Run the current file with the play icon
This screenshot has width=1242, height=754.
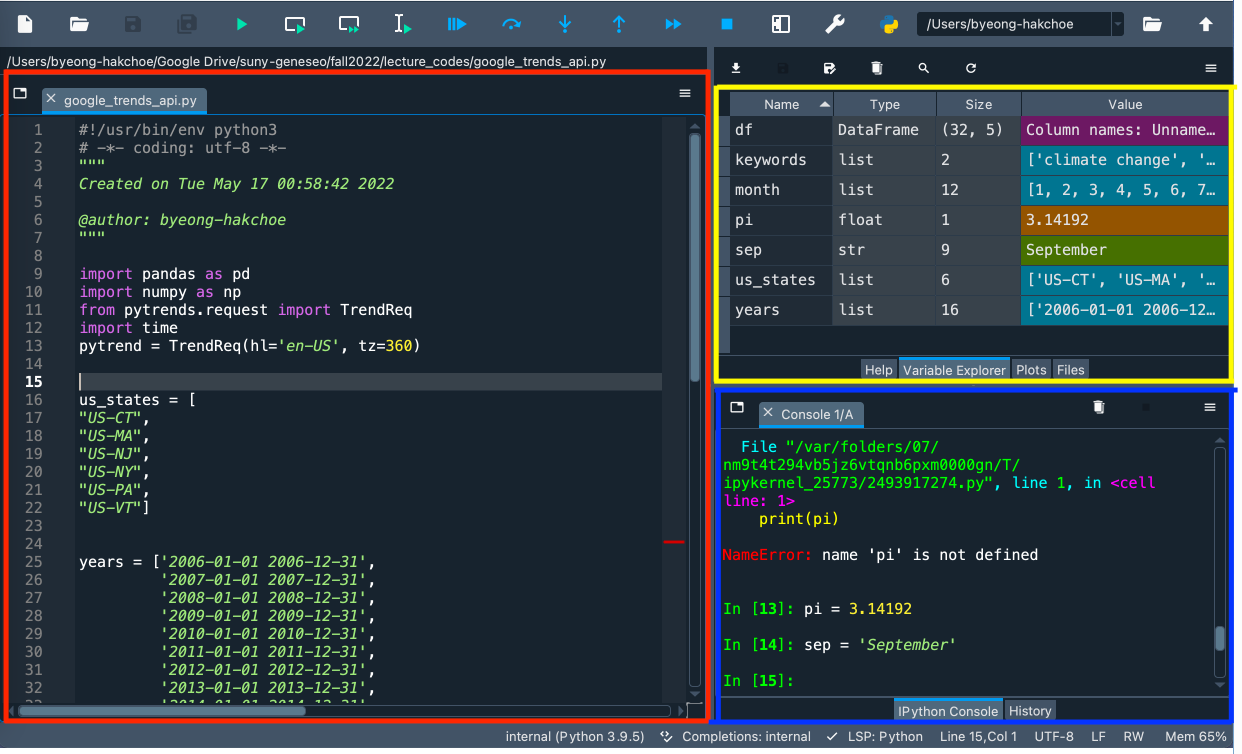coord(241,24)
